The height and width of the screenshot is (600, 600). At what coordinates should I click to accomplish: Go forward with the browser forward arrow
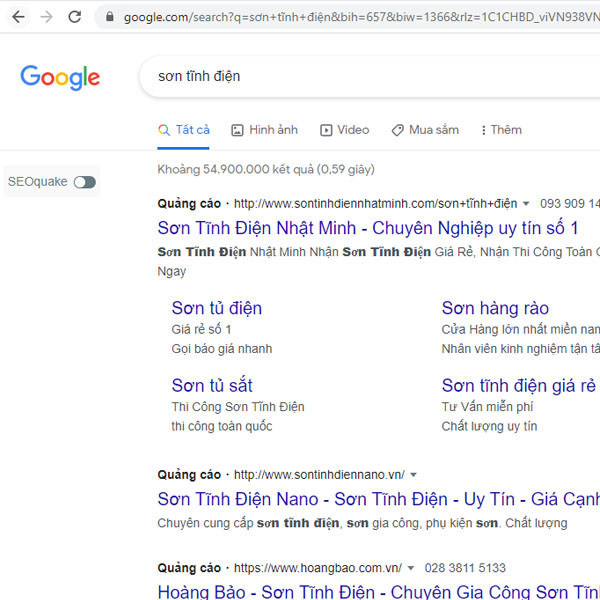click(46, 17)
